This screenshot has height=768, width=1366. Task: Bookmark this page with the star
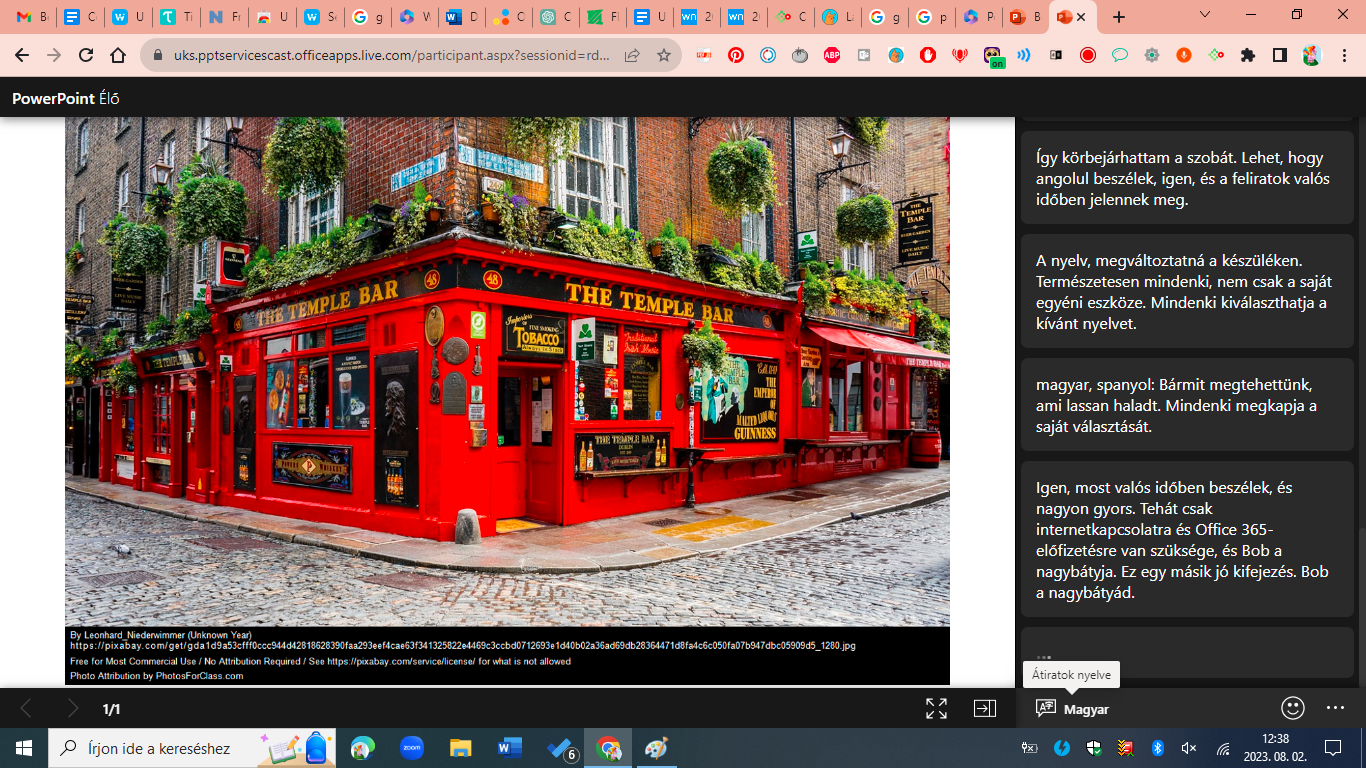coord(664,56)
